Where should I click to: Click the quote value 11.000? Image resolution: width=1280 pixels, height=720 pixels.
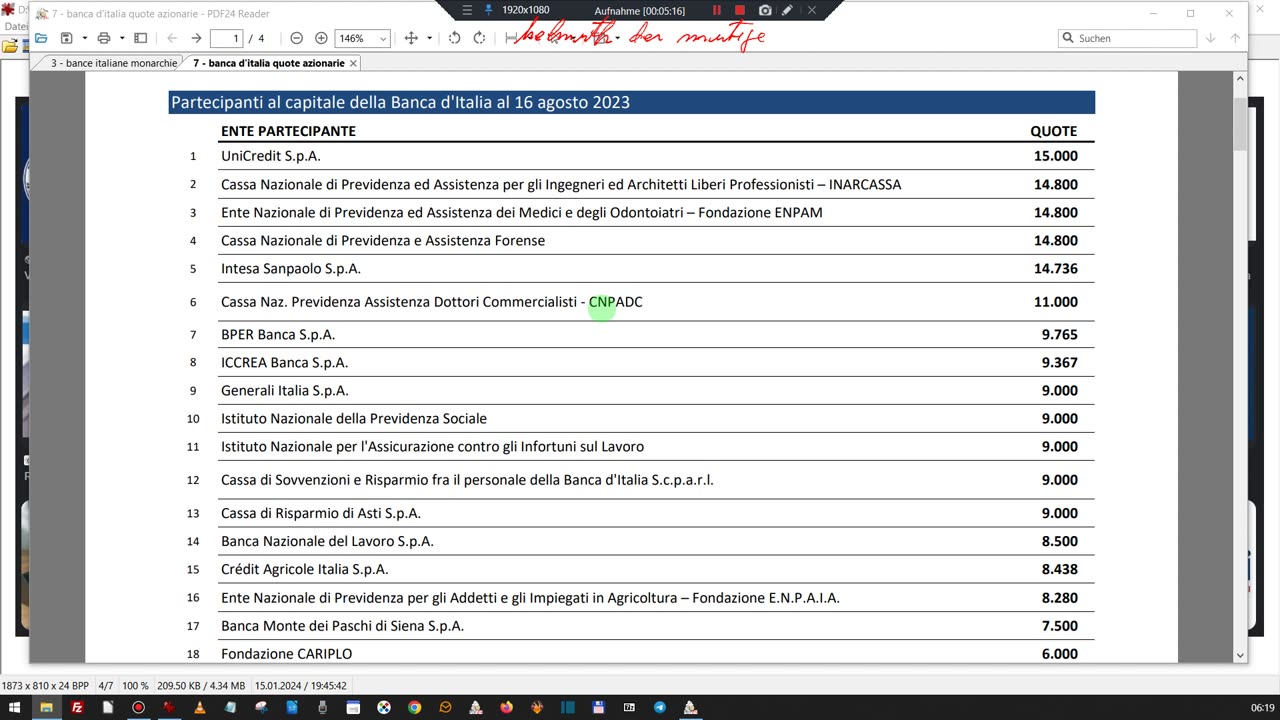click(x=1055, y=301)
